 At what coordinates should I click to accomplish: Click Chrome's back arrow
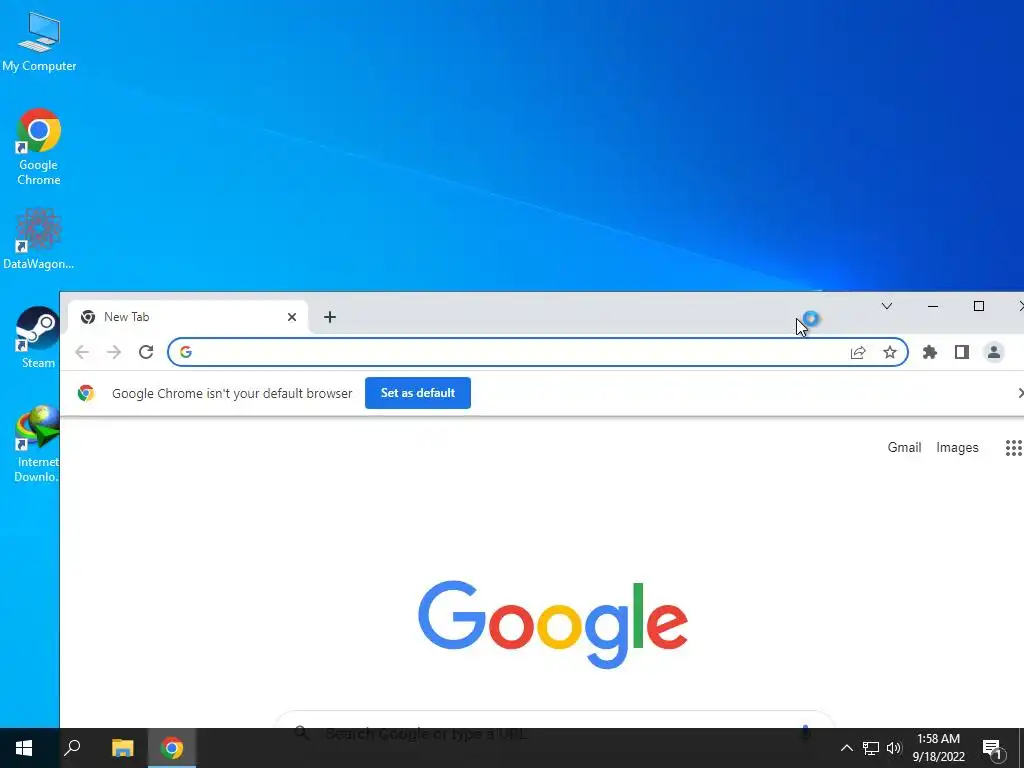click(x=82, y=352)
